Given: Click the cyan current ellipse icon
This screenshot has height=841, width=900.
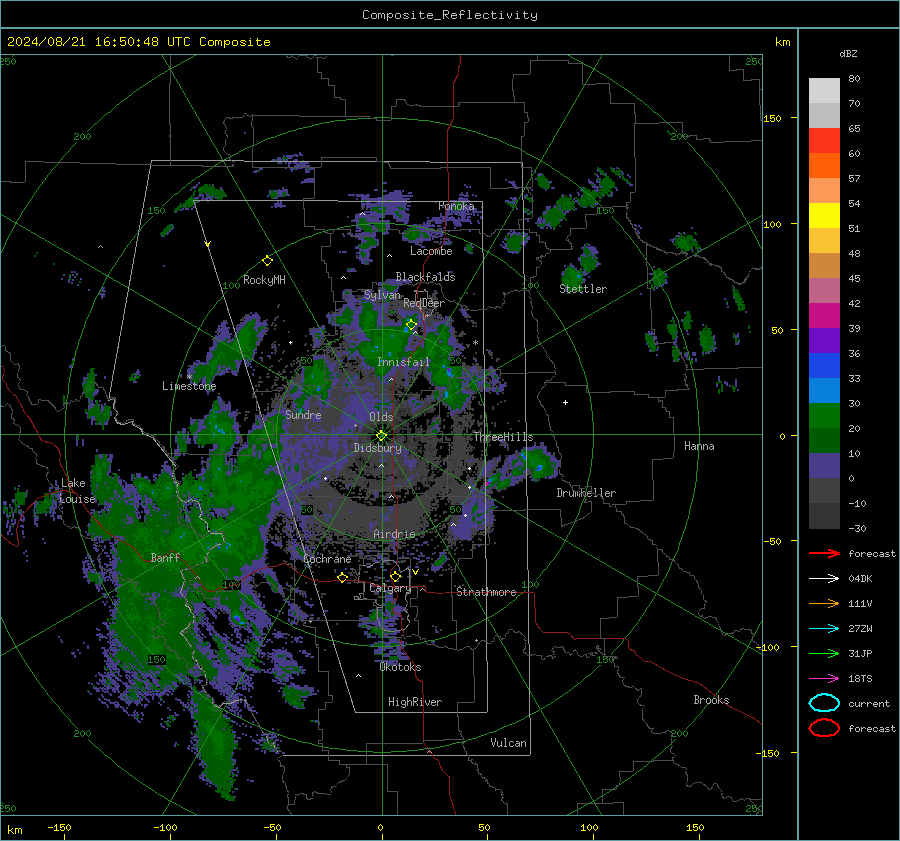Looking at the screenshot, I should (x=824, y=703).
